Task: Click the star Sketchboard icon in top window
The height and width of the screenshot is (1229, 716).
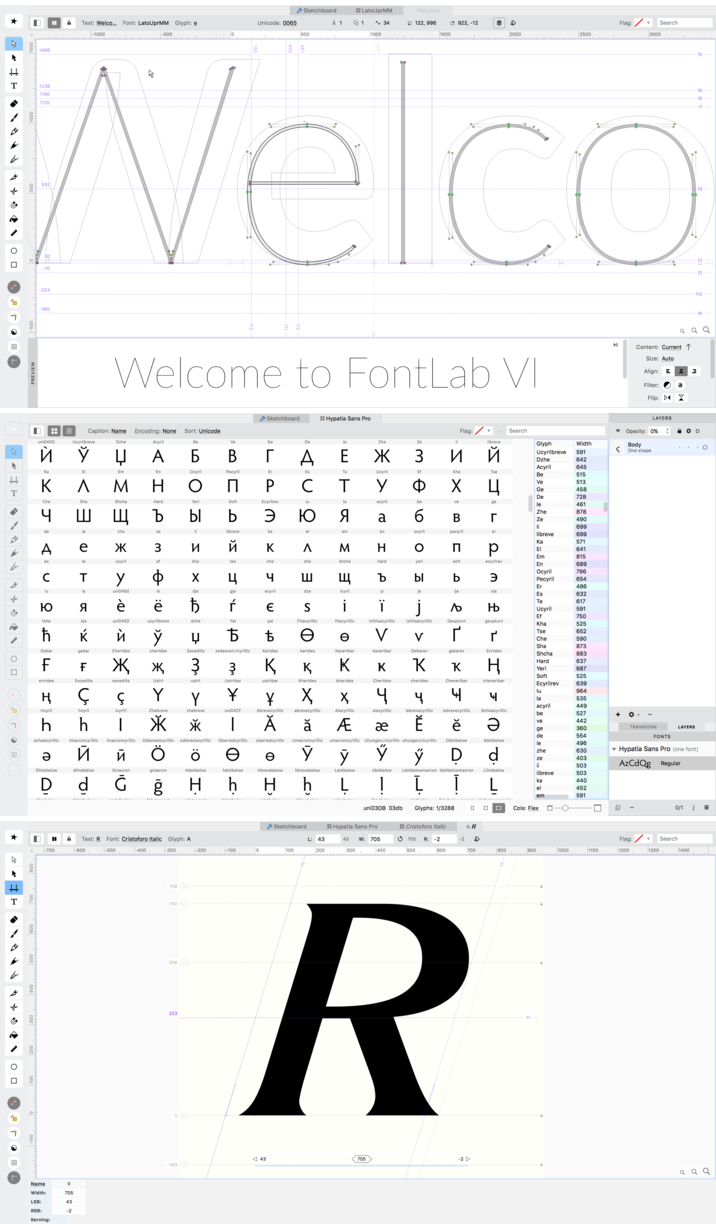Action: coord(14,20)
